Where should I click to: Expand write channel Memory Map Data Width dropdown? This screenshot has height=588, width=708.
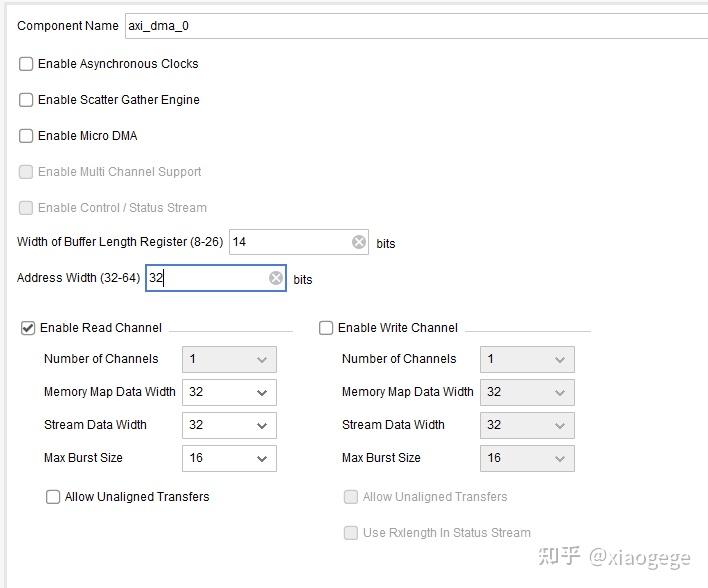tap(527, 392)
